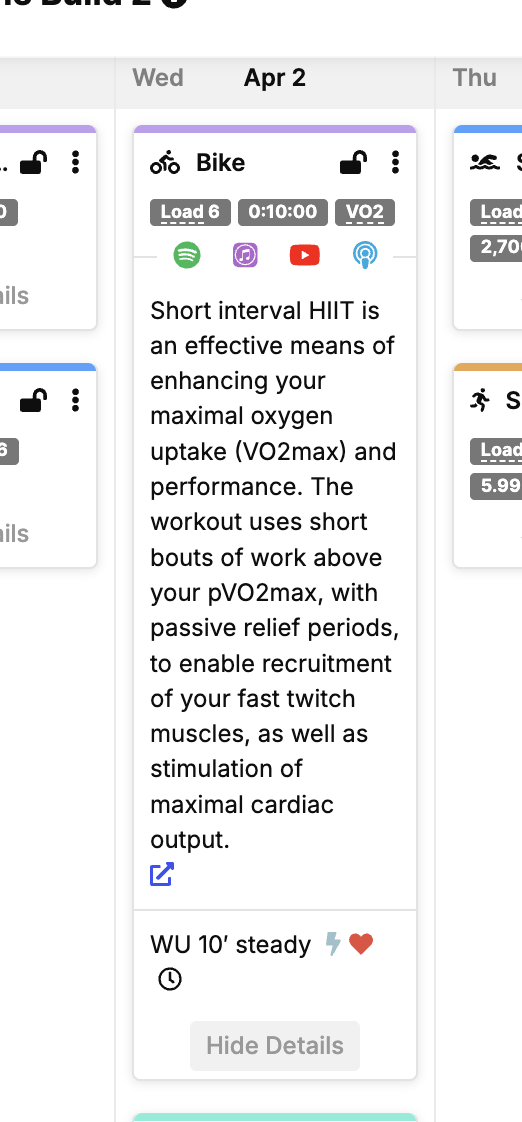Click the lightning bolt power icon
This screenshot has width=522, height=1122.
pos(333,945)
